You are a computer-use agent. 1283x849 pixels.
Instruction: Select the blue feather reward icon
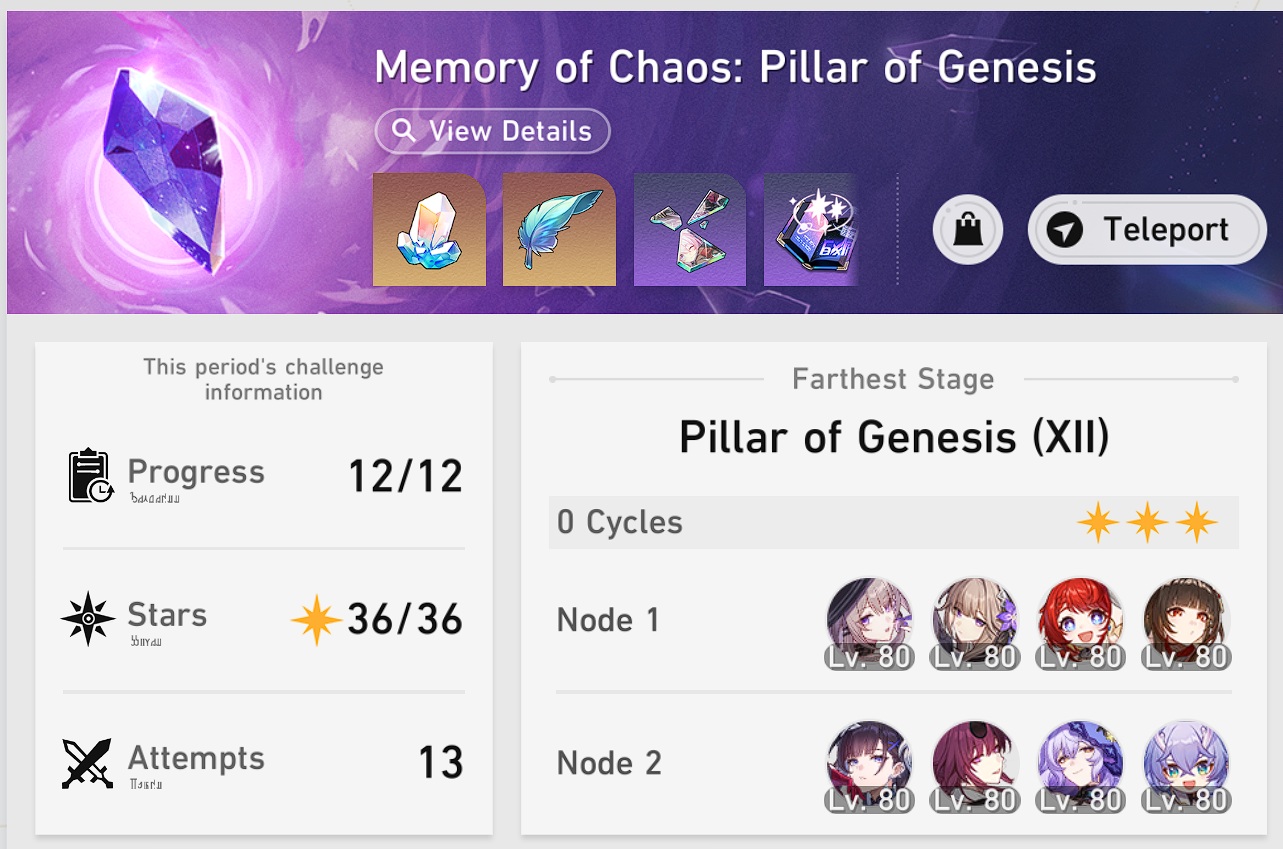pyautogui.click(x=559, y=230)
